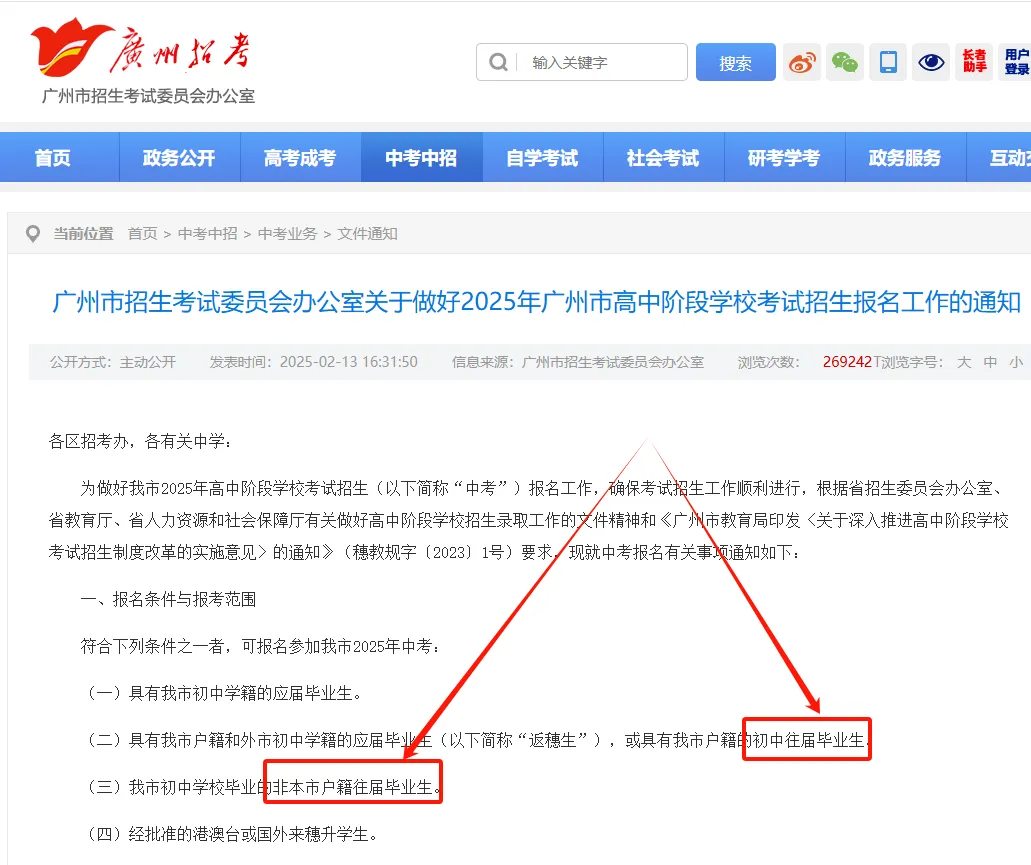The width and height of the screenshot is (1031, 865).
Task: Click the 广州招考 logo
Action: [x=141, y=47]
